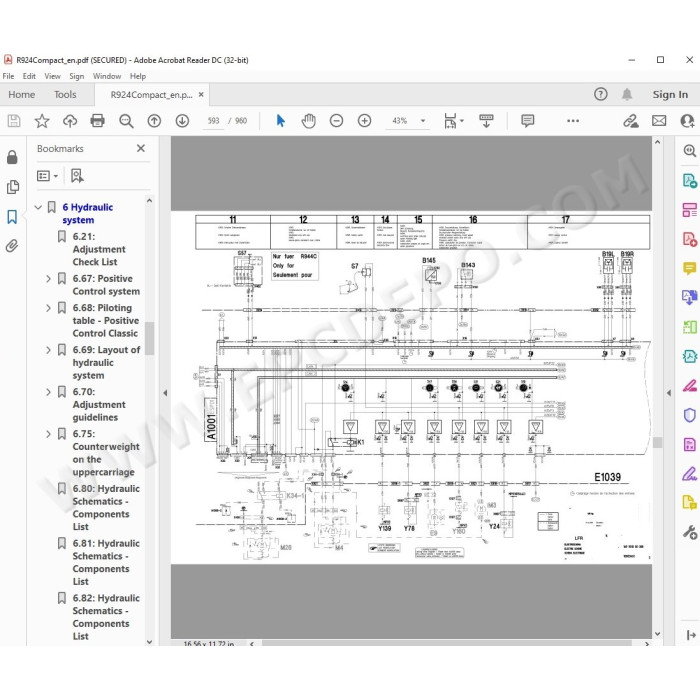The image size is (700, 700).
Task: Click the cloud upload icon
Action: click(70, 121)
